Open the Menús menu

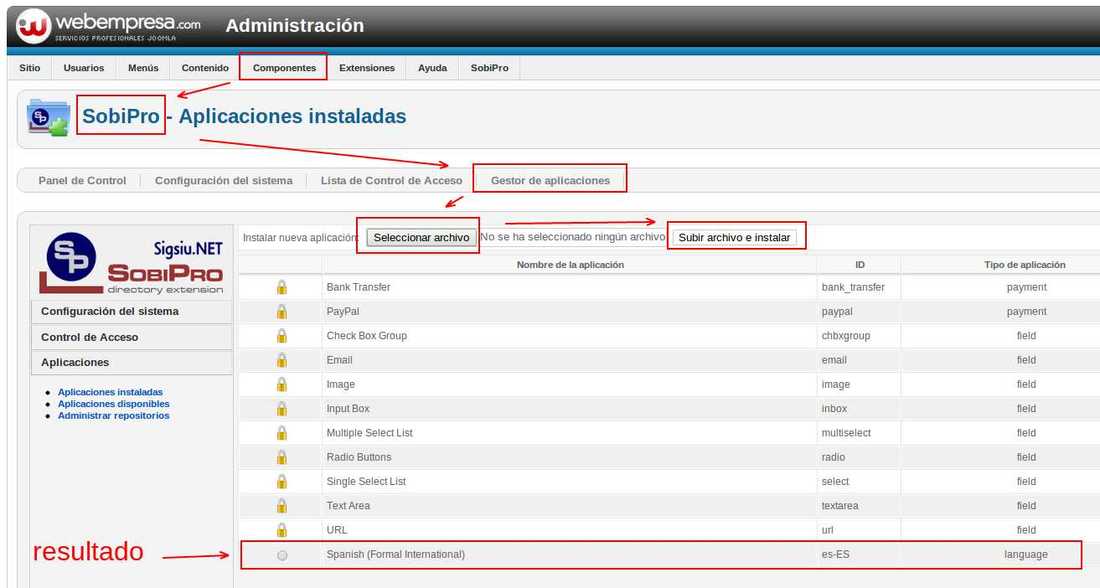pyautogui.click(x=143, y=68)
